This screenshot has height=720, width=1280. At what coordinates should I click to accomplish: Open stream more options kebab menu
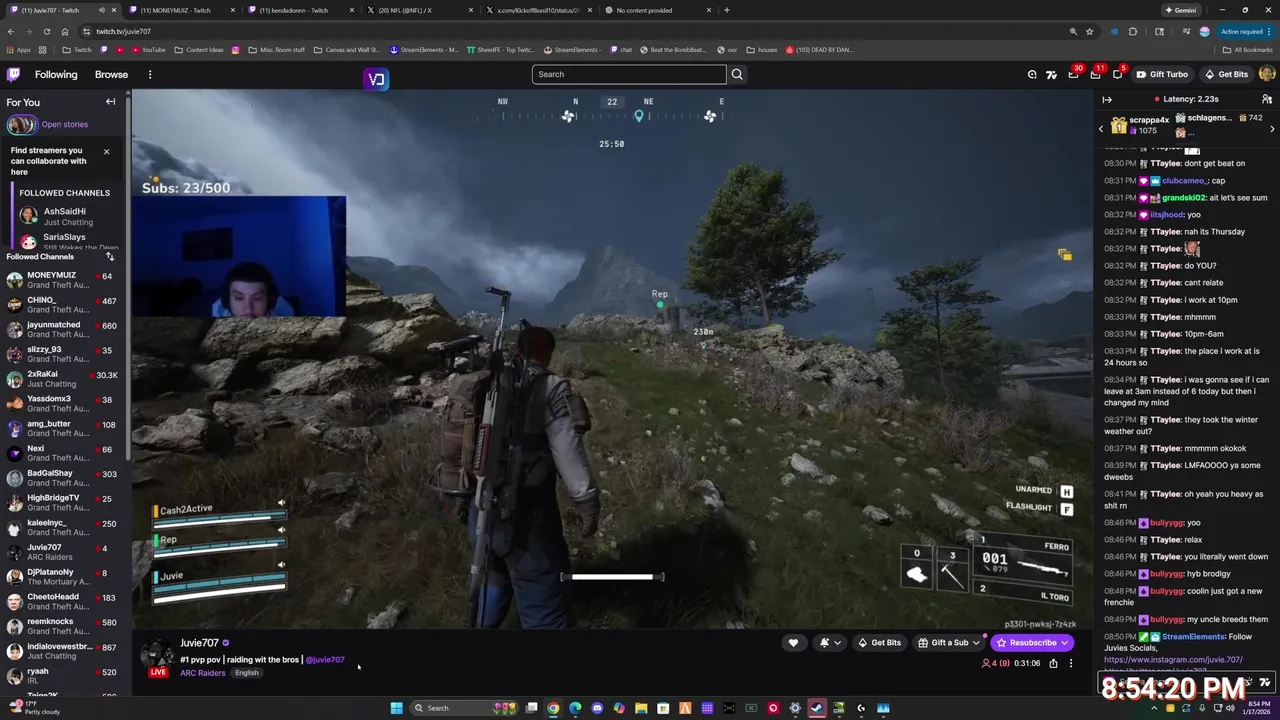(1070, 663)
